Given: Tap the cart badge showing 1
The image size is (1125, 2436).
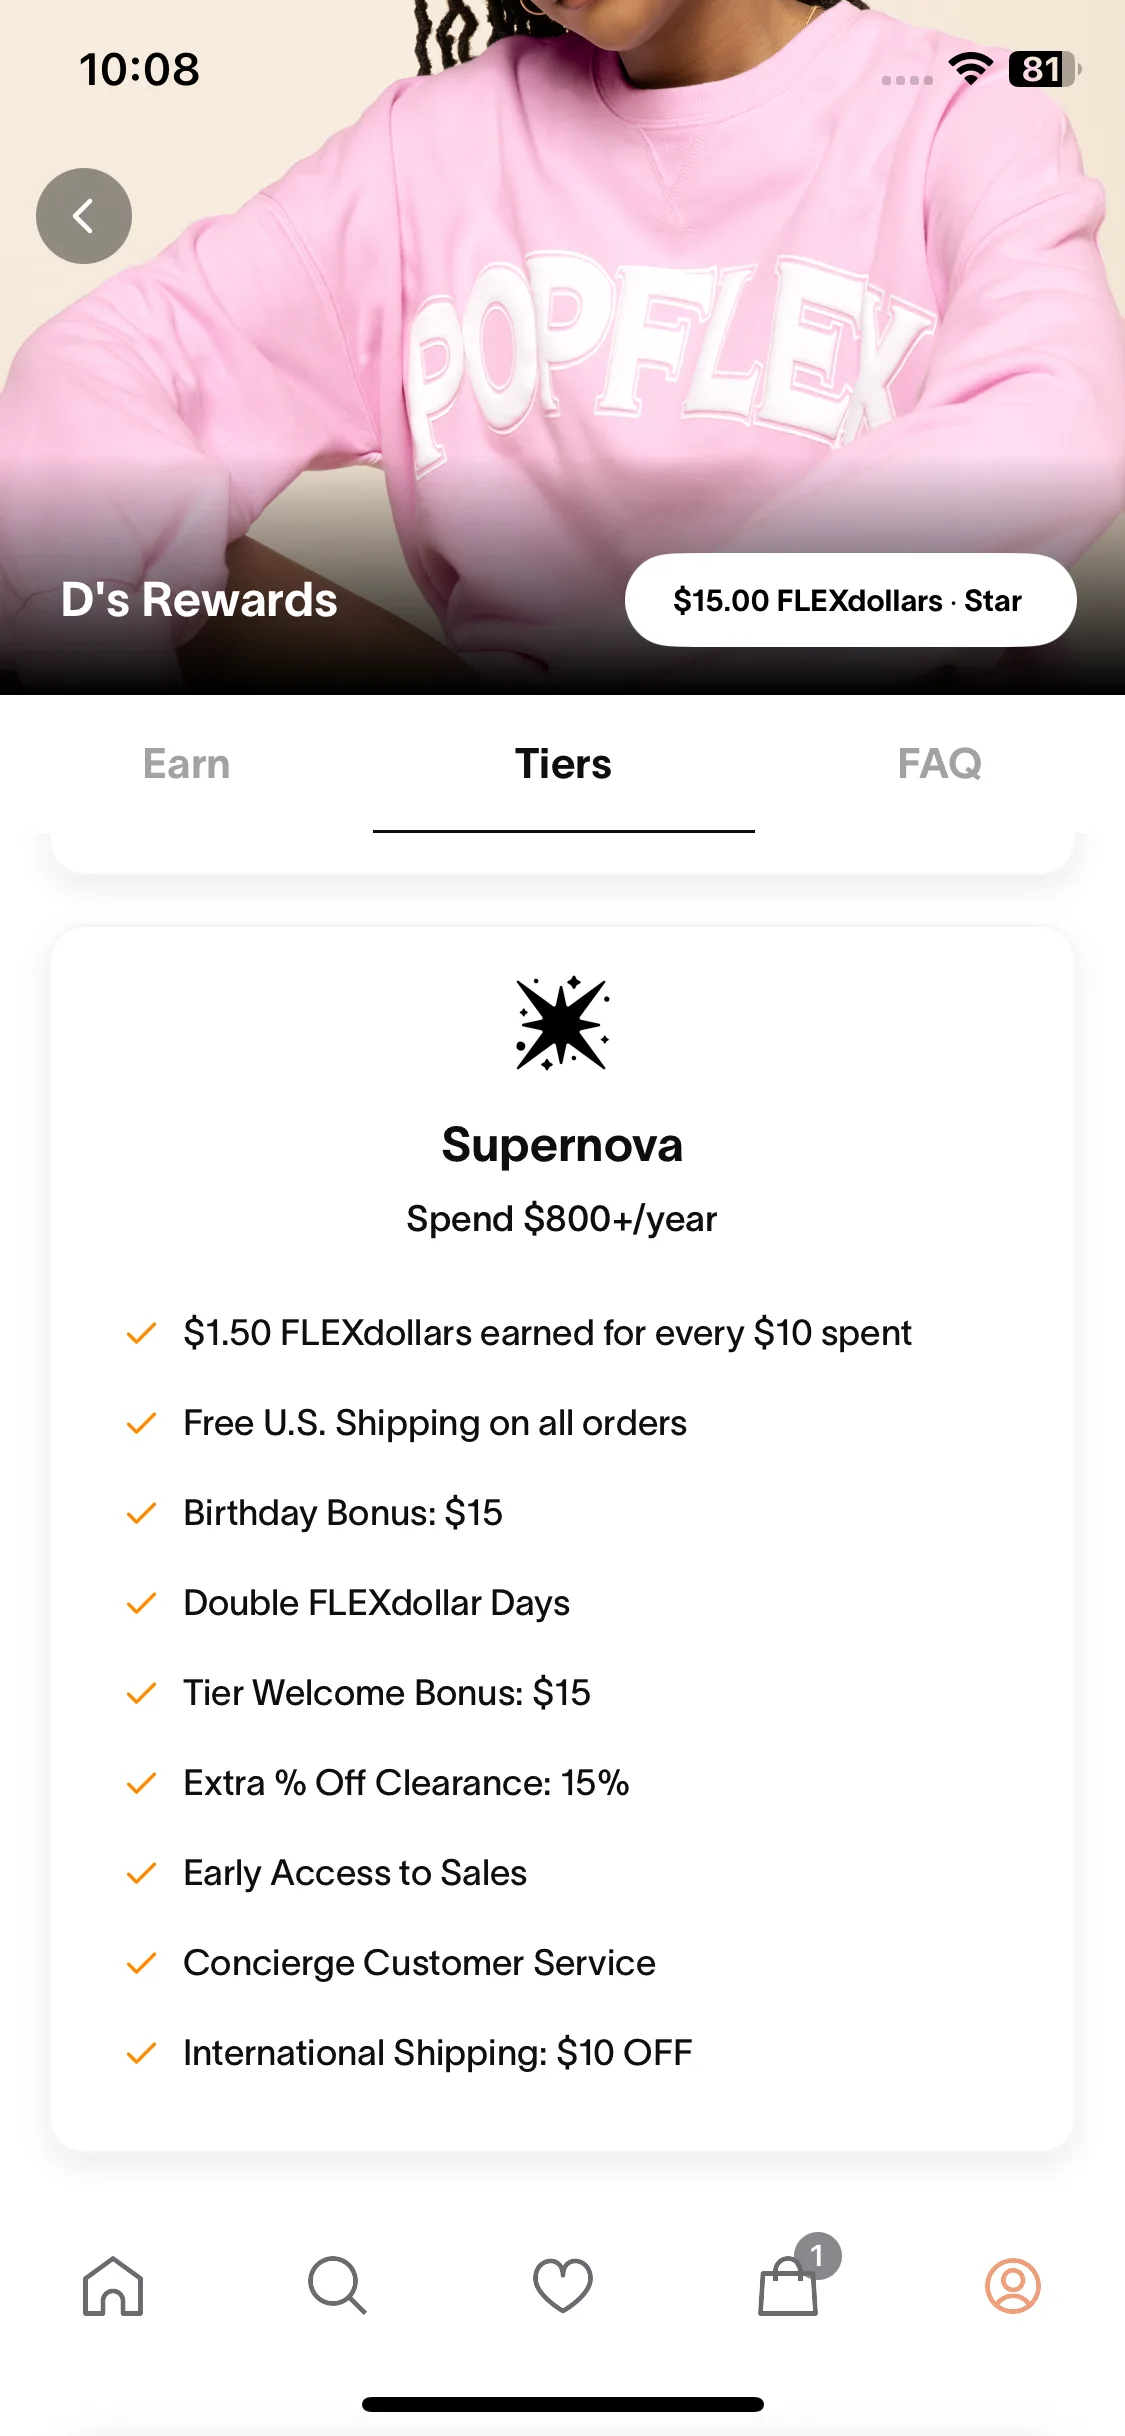Looking at the screenshot, I should 818,2256.
